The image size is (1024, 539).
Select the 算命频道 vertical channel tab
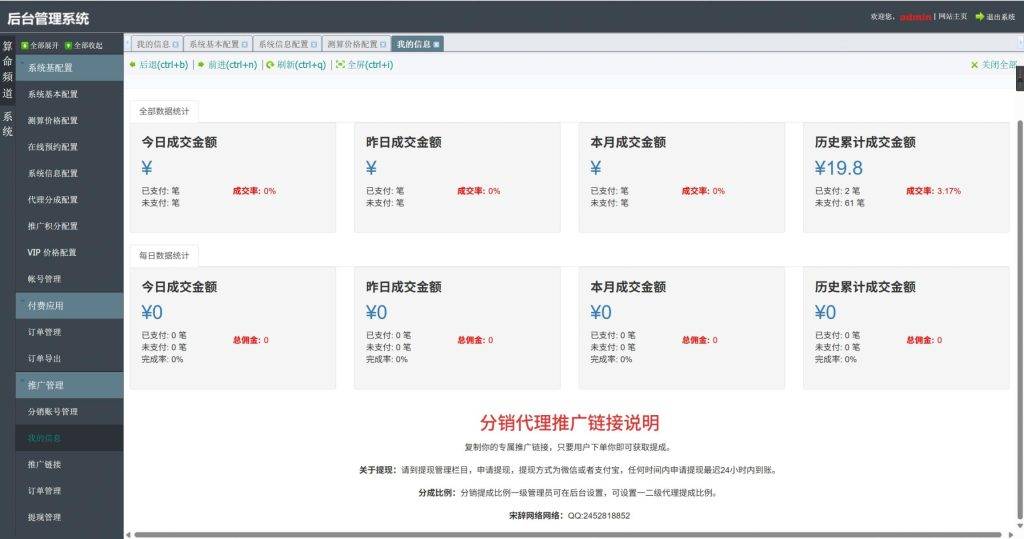pyautogui.click(x=7, y=69)
